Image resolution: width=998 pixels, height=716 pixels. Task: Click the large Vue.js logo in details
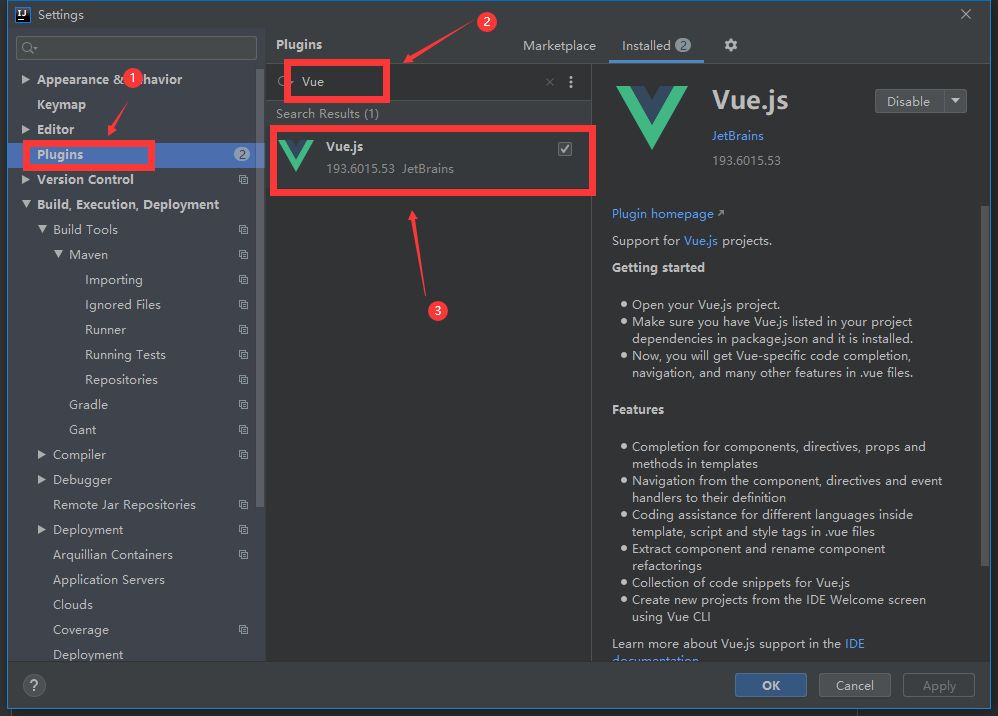tap(652, 117)
